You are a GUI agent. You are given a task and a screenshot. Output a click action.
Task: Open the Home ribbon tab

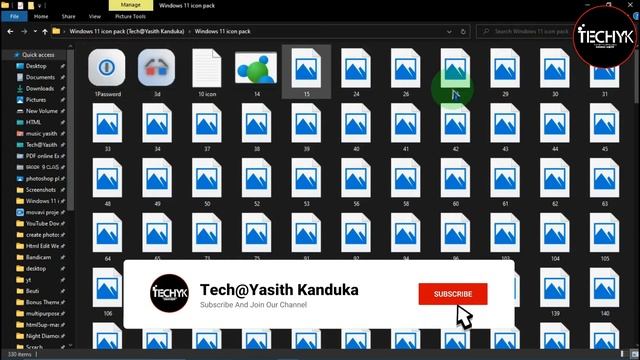(x=41, y=16)
